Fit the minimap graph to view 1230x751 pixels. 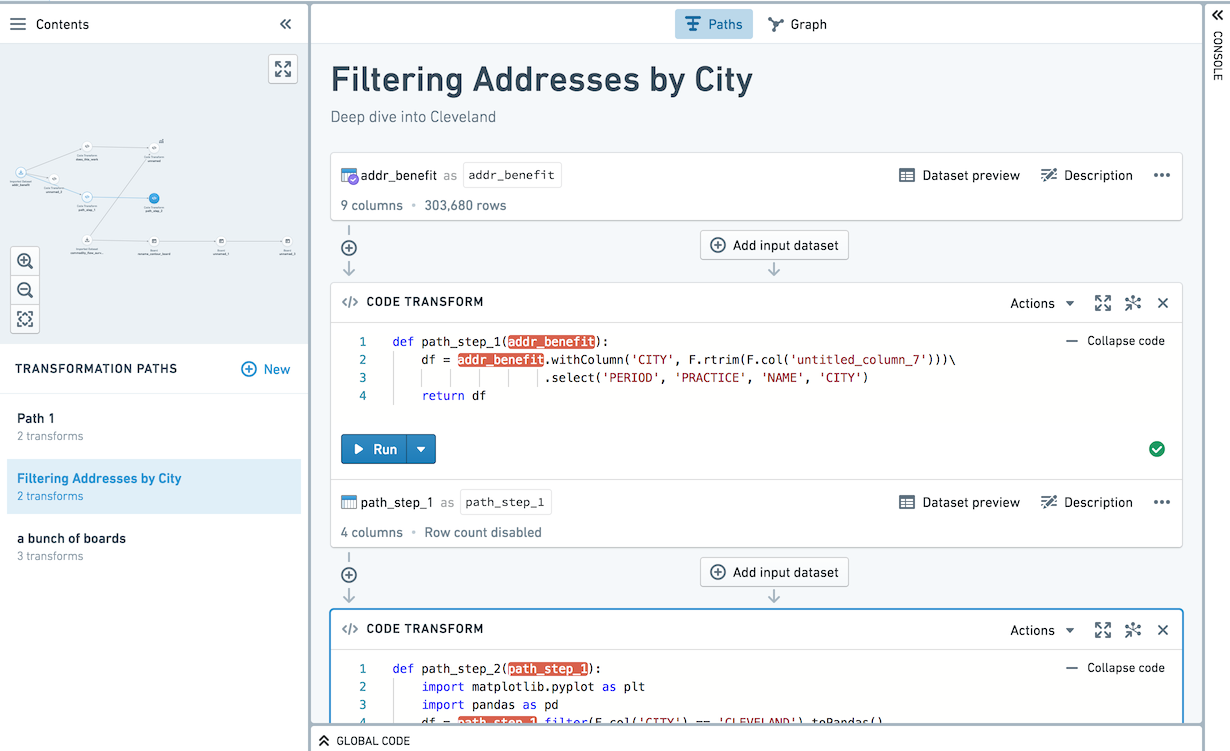point(25,319)
